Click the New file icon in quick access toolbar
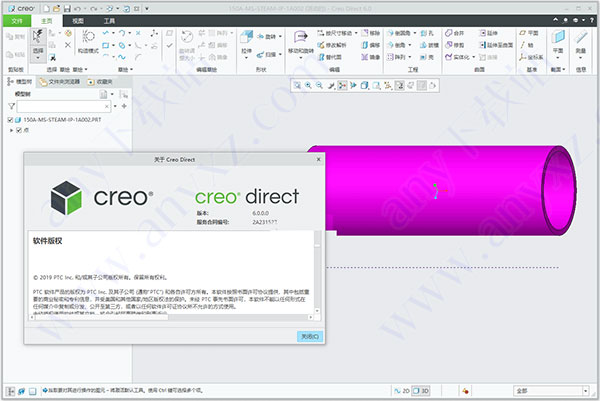 [x=46, y=8]
